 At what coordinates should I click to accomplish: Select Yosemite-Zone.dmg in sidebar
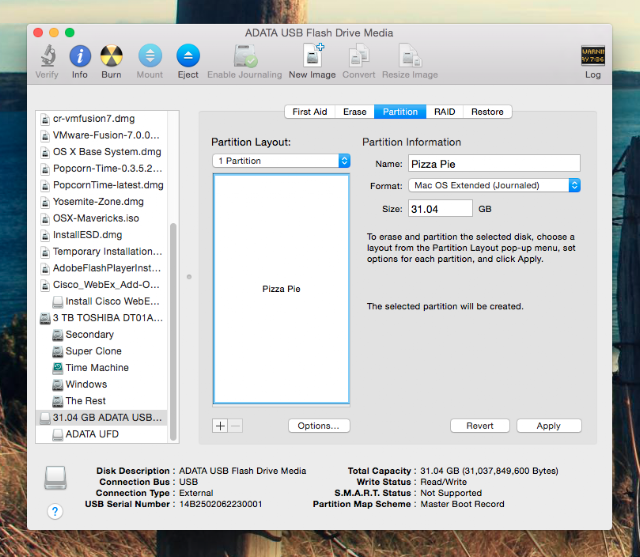(x=102, y=202)
